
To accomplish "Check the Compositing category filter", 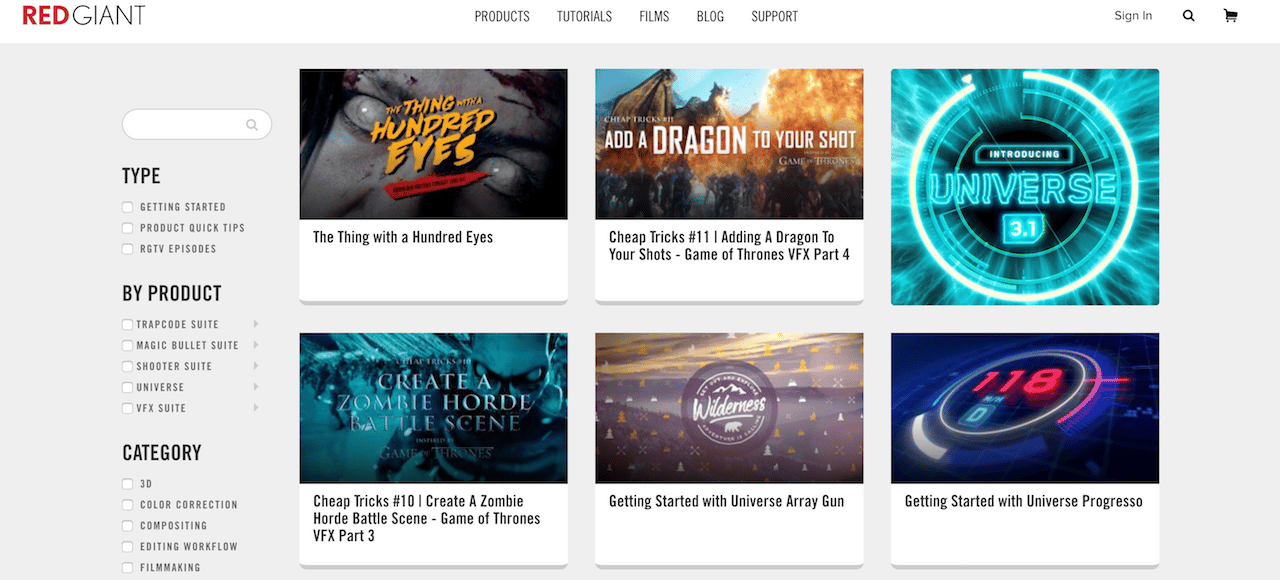I will pyautogui.click(x=128, y=526).
